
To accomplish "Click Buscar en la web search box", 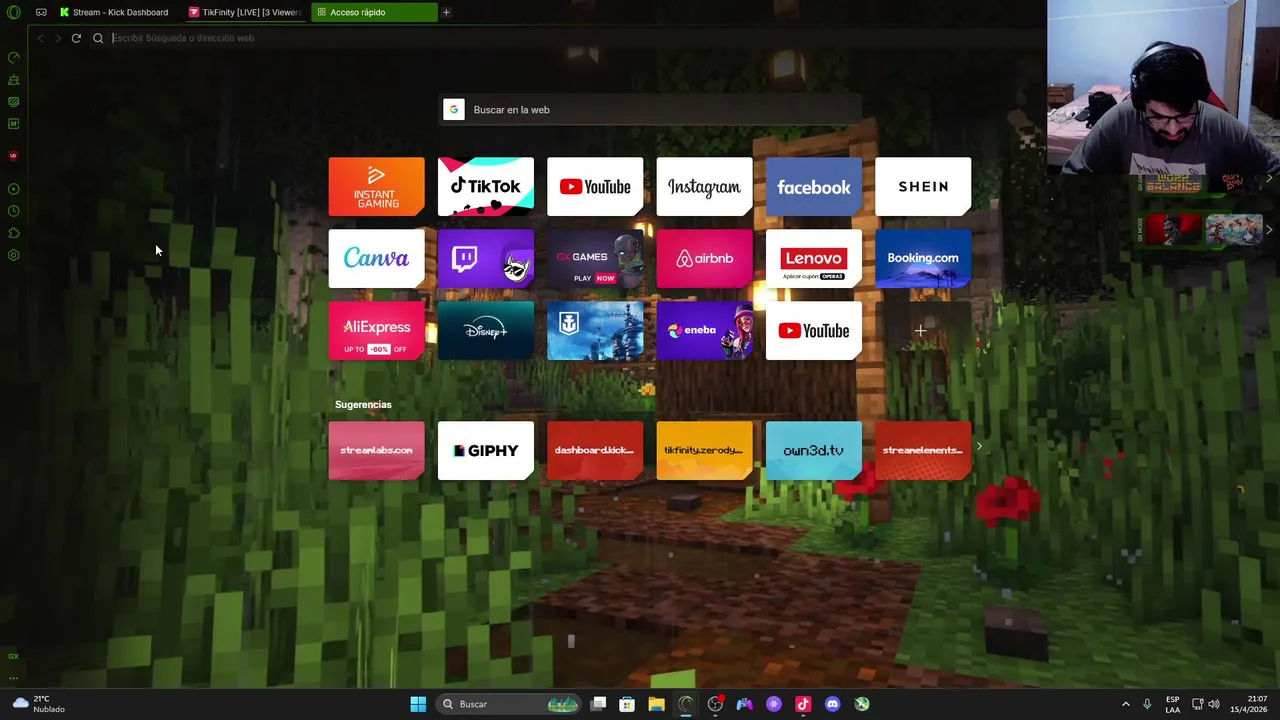I will pos(651,110).
